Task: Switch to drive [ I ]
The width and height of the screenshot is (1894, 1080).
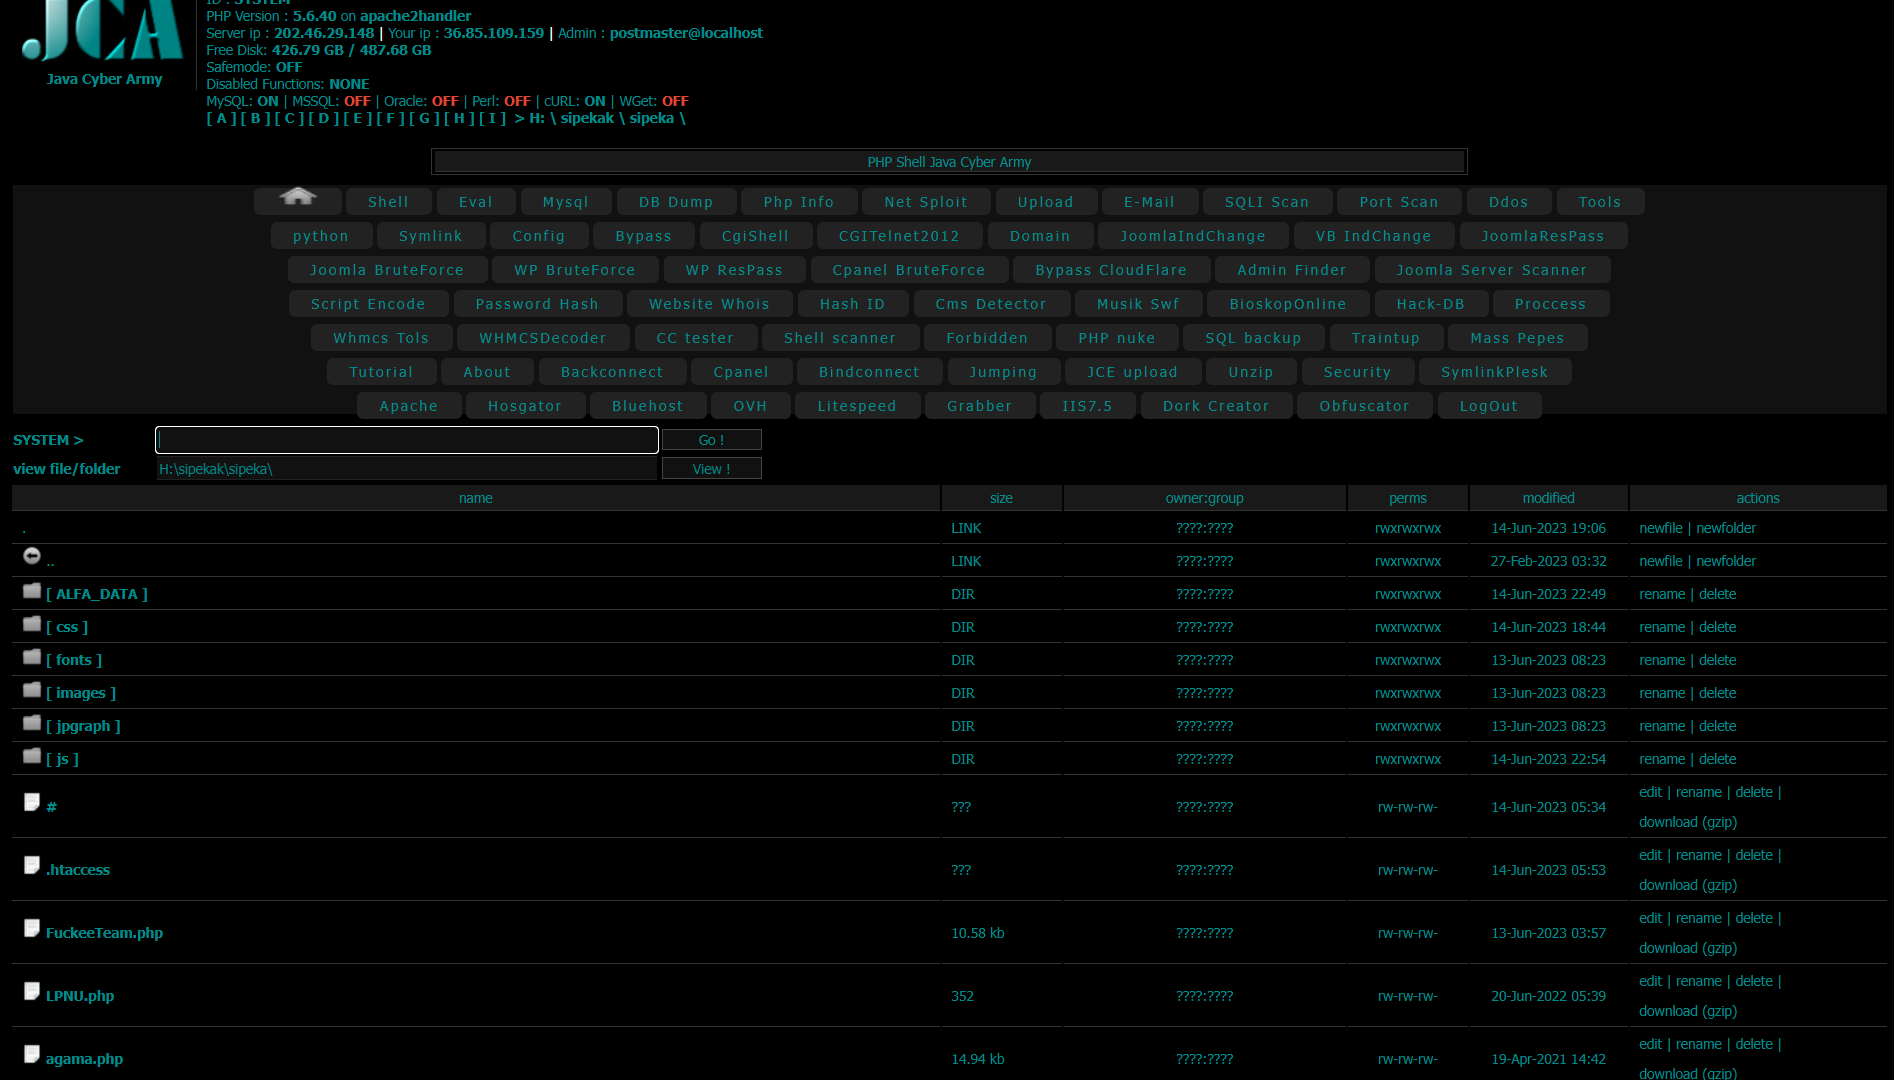Action: (492, 118)
